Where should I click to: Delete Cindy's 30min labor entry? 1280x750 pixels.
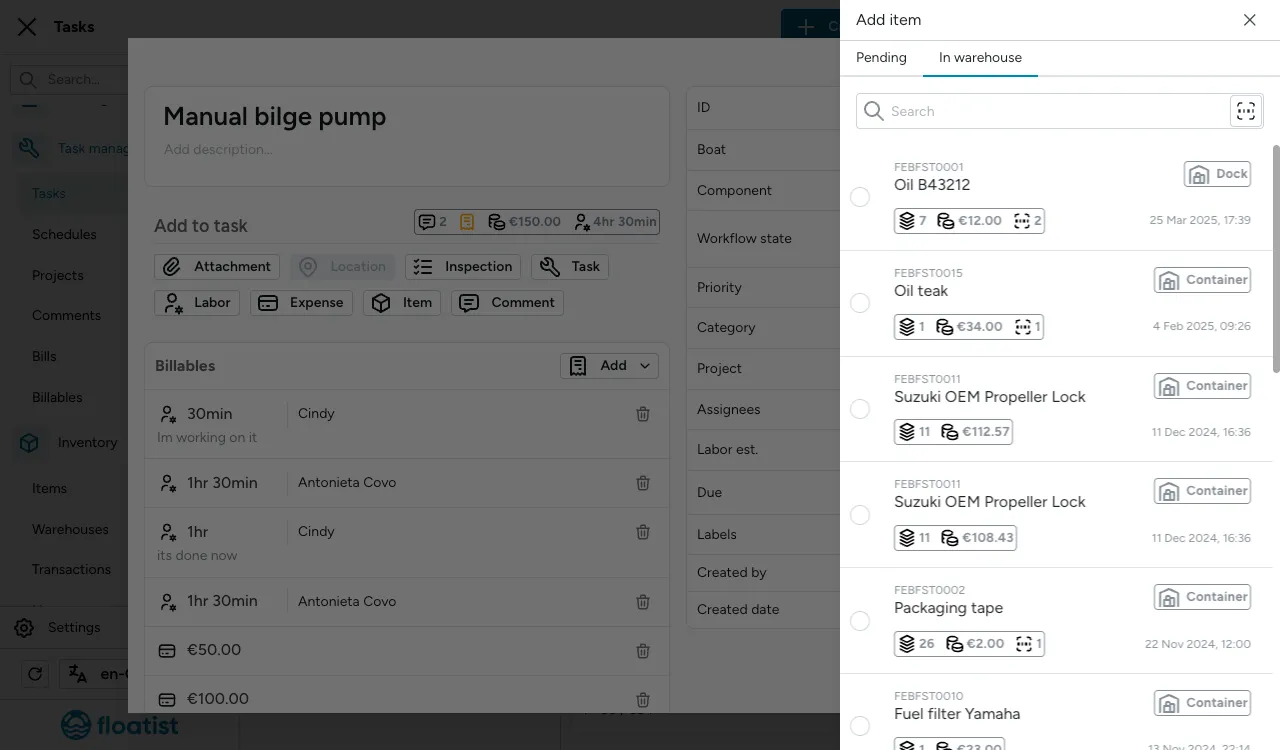pos(643,414)
